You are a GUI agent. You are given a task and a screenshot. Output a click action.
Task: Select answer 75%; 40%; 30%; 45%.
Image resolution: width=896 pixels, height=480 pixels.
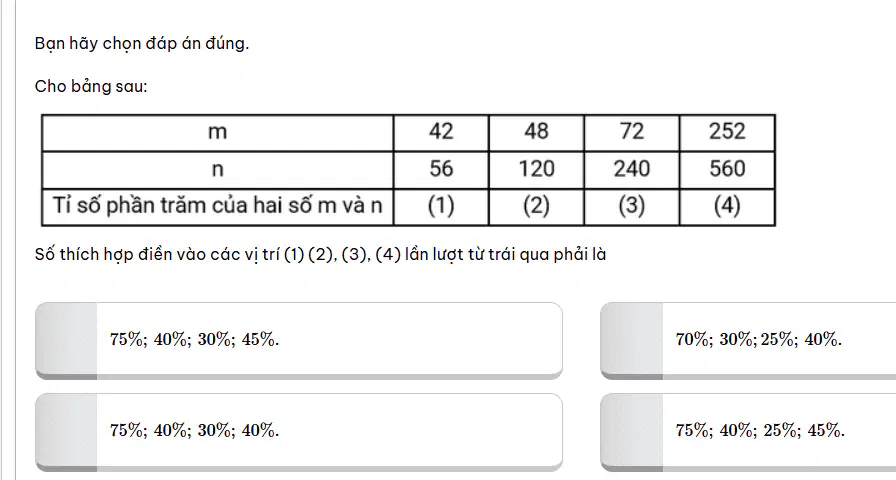pos(299,341)
